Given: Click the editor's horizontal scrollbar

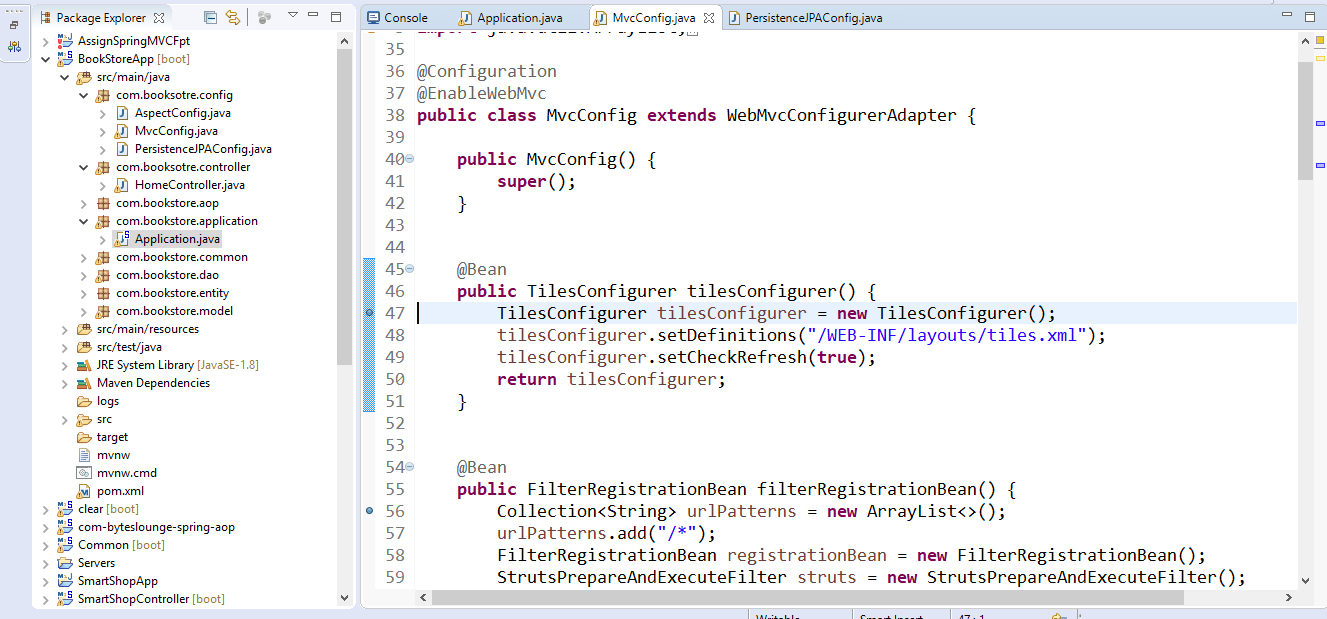Looking at the screenshot, I should [x=800, y=597].
